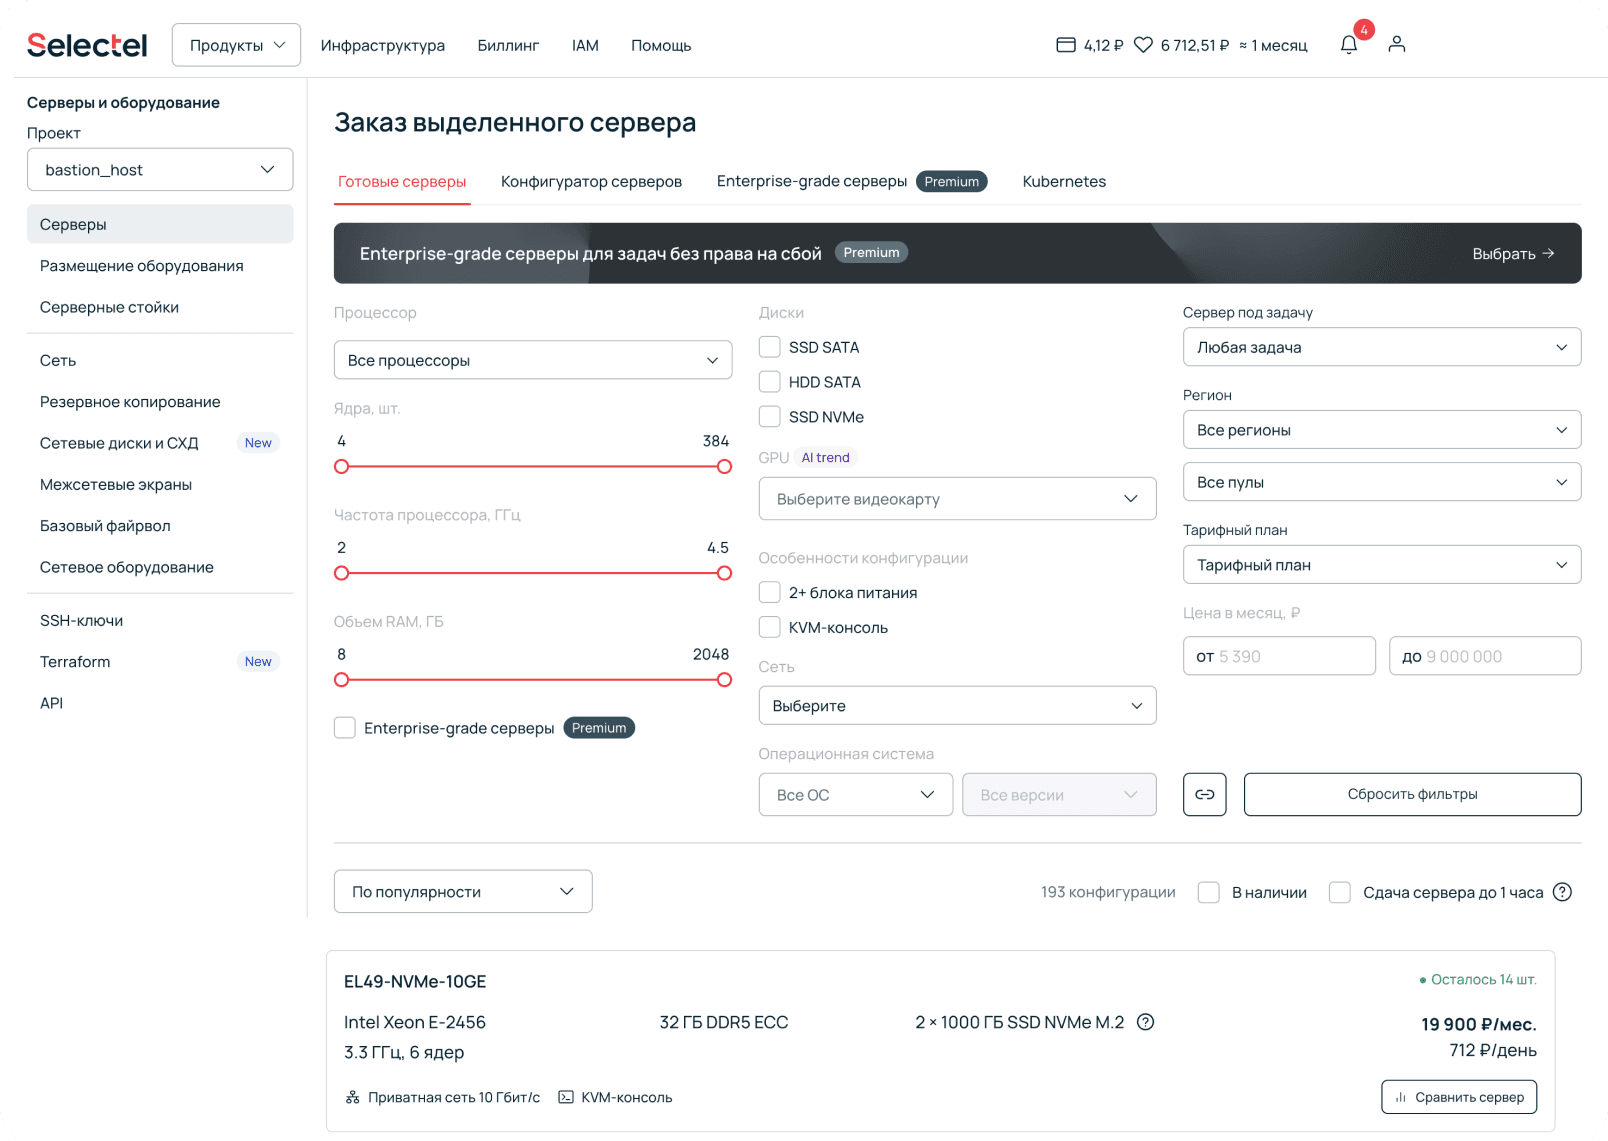This screenshot has height=1141, width=1608.
Task: Focus minimum price от field
Action: pyautogui.click(x=1279, y=656)
